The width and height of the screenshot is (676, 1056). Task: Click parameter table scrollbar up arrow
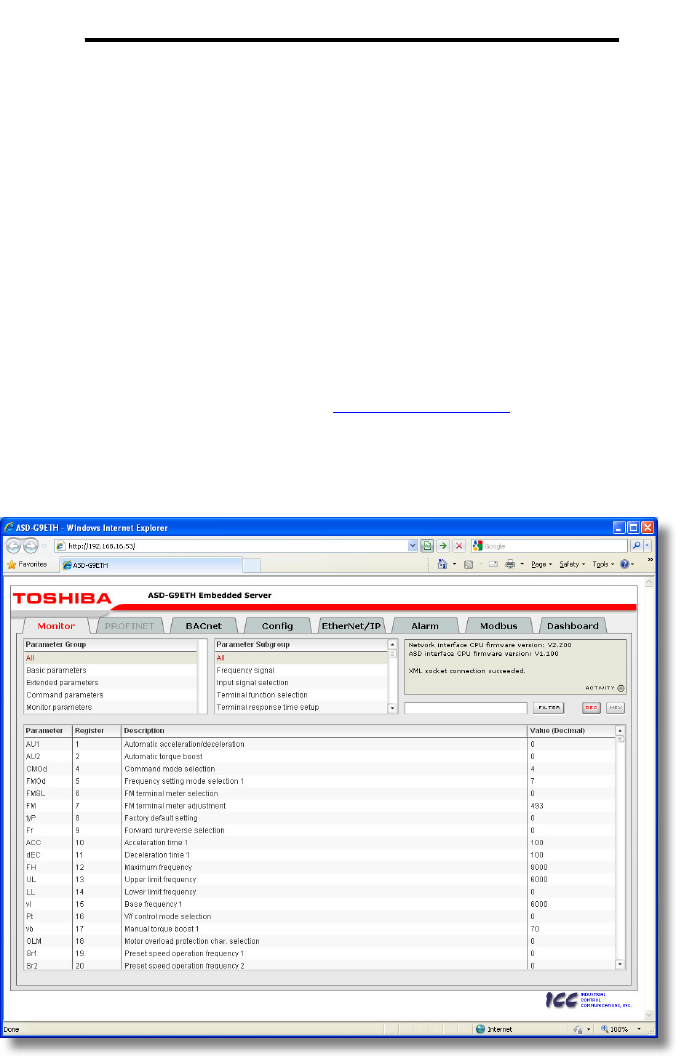click(620, 731)
